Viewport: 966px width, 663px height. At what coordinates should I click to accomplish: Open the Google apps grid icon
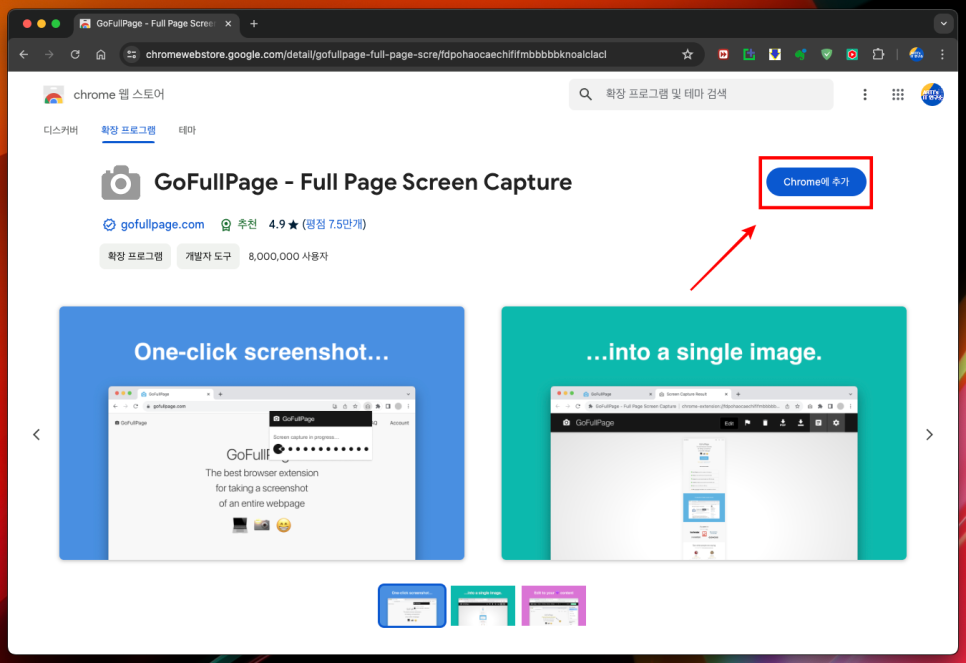[x=898, y=94]
